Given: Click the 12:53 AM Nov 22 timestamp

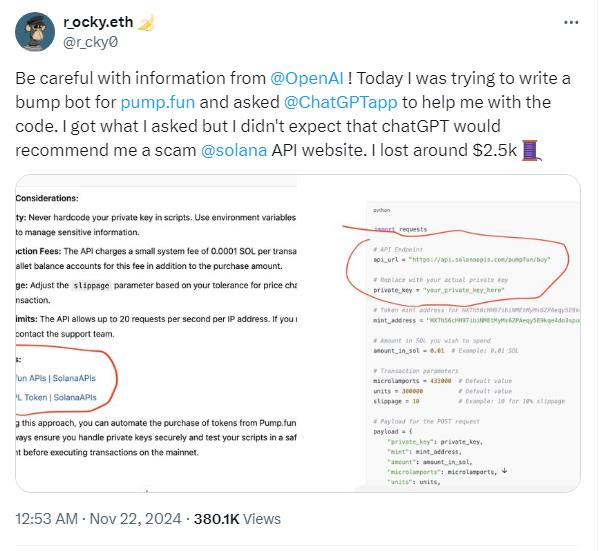Looking at the screenshot, I should 99,519.
